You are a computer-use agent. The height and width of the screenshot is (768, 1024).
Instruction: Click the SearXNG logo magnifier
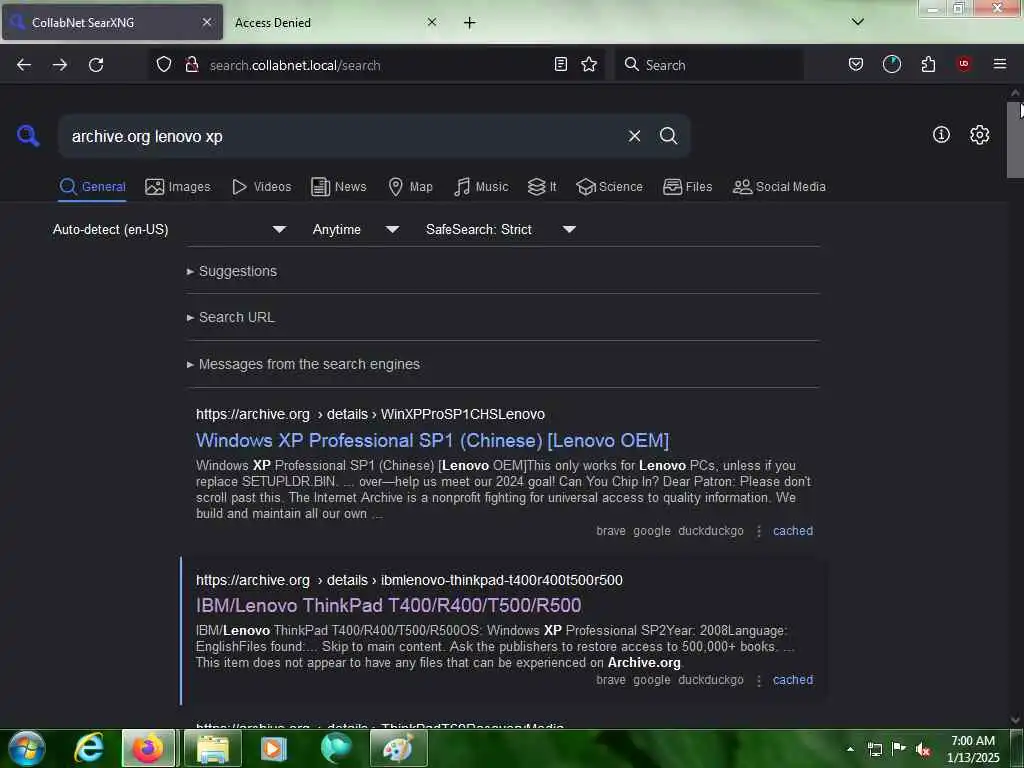tap(28, 136)
